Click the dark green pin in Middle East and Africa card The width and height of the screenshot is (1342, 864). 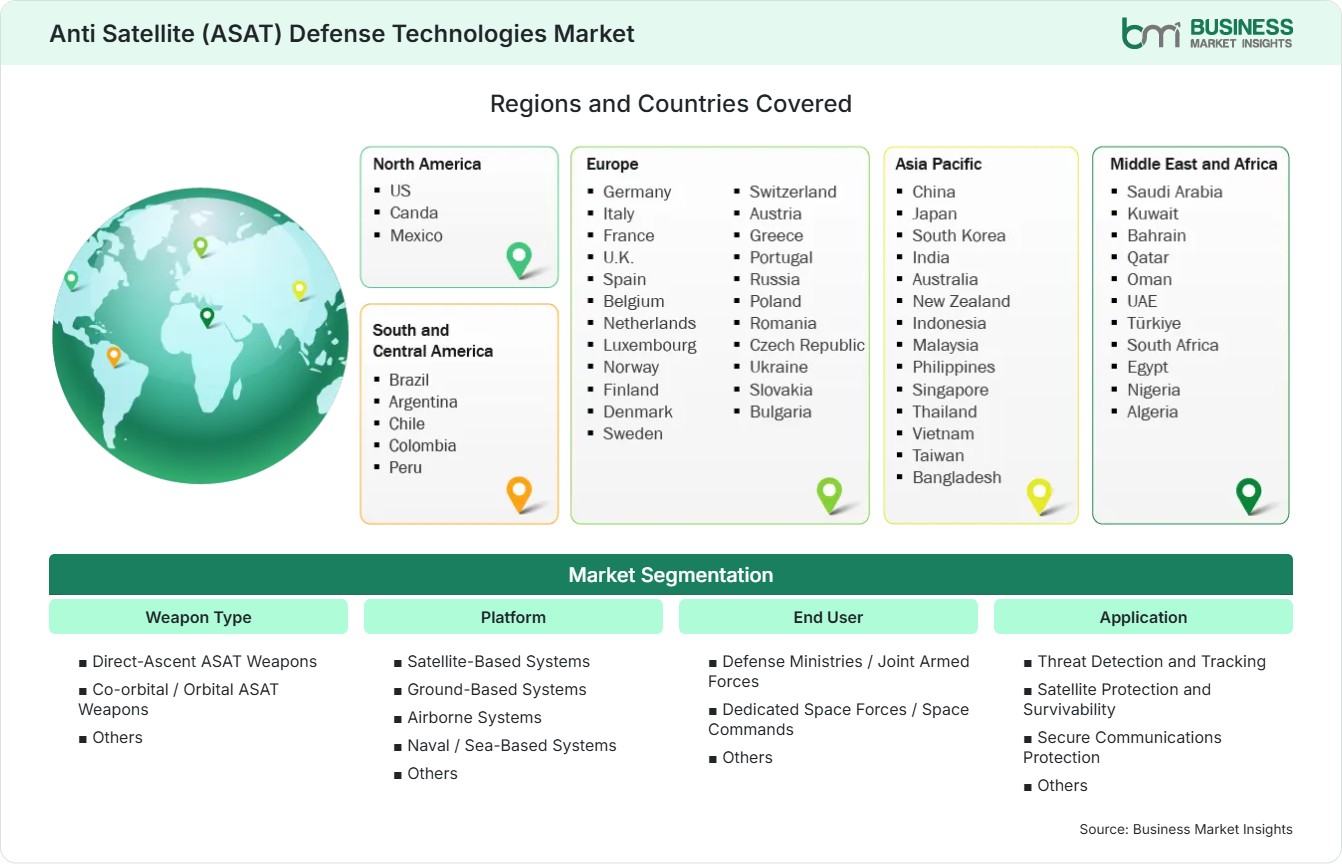point(1249,495)
